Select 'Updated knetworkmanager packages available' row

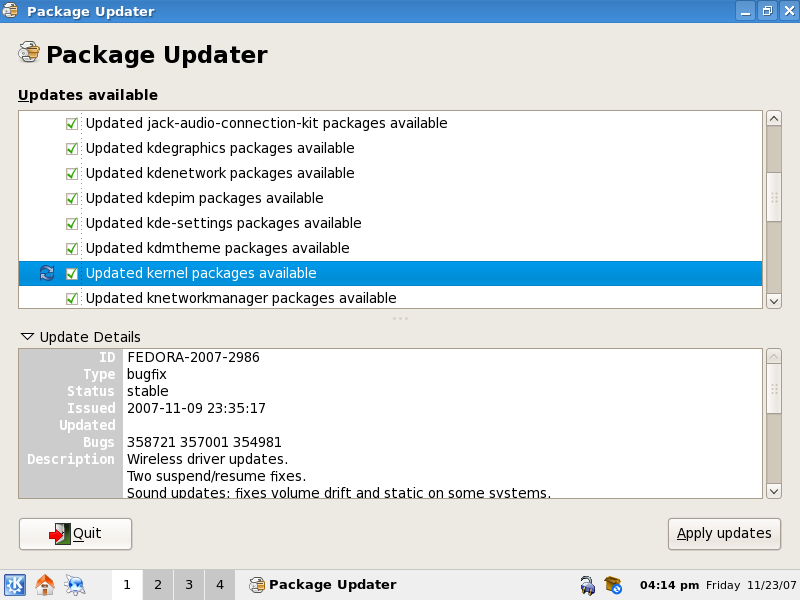coord(390,297)
